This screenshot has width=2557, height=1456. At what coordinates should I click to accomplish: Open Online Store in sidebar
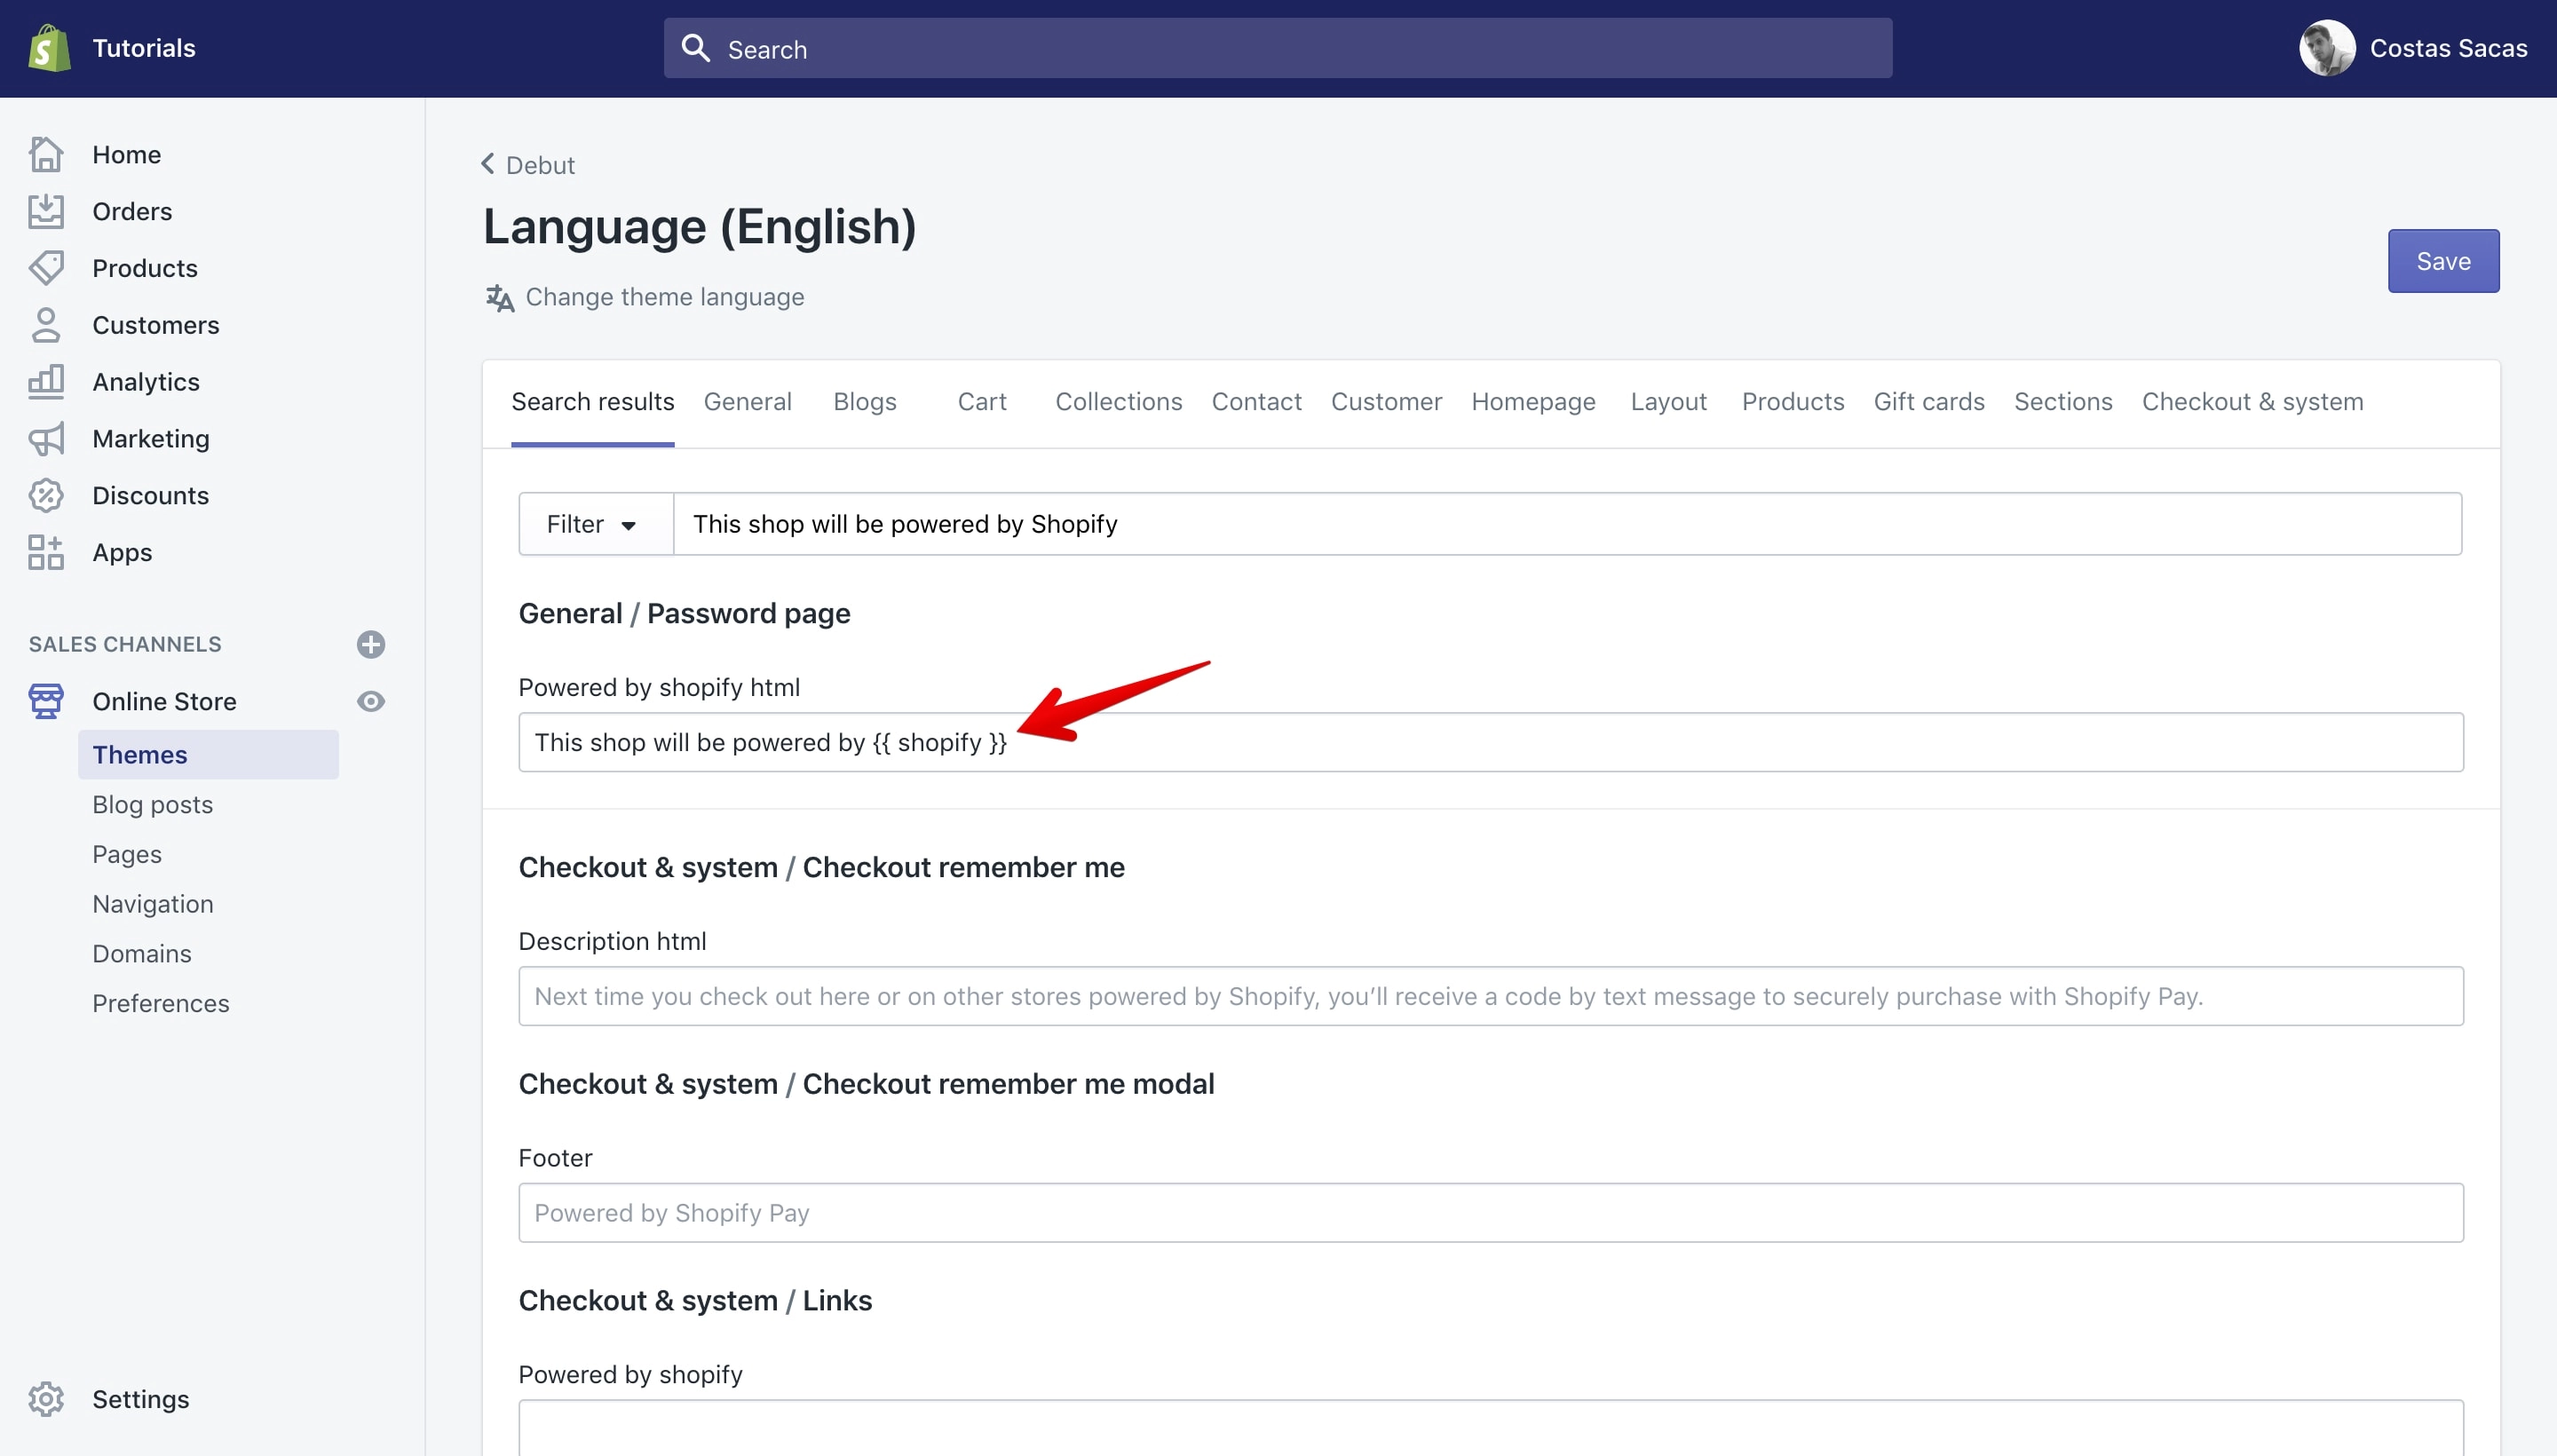coord(164,701)
